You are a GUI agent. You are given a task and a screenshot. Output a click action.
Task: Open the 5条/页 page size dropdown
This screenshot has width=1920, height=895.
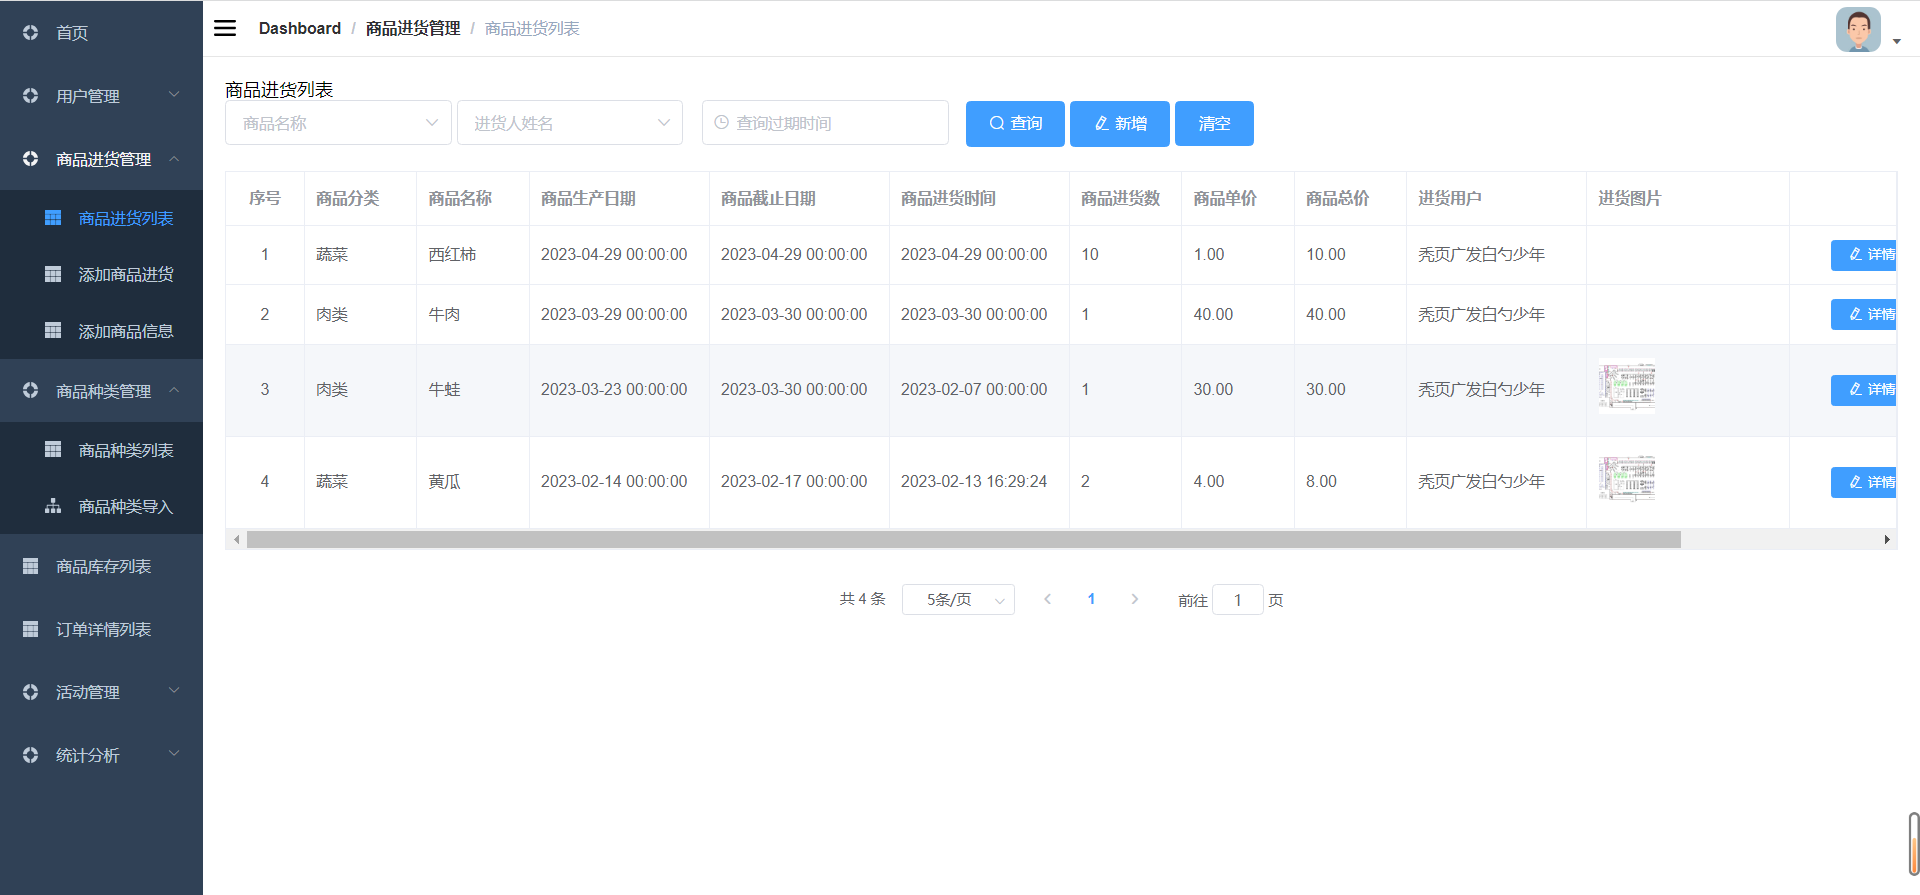tap(958, 599)
